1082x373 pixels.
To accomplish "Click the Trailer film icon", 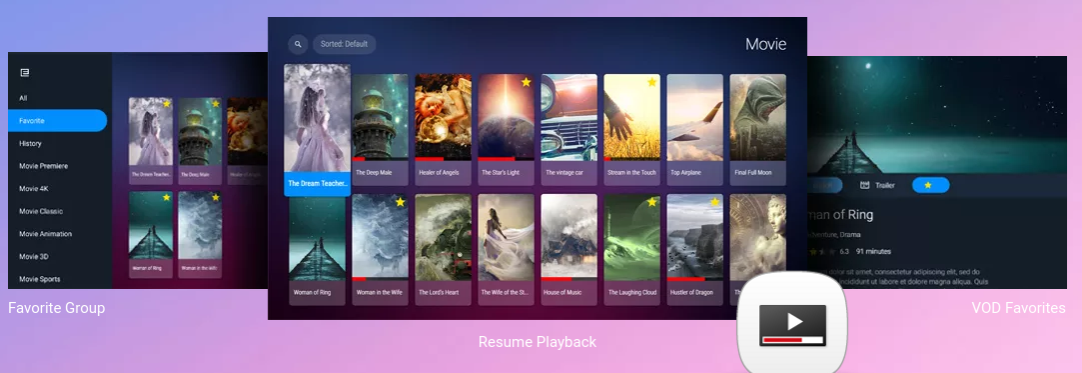I will [865, 185].
